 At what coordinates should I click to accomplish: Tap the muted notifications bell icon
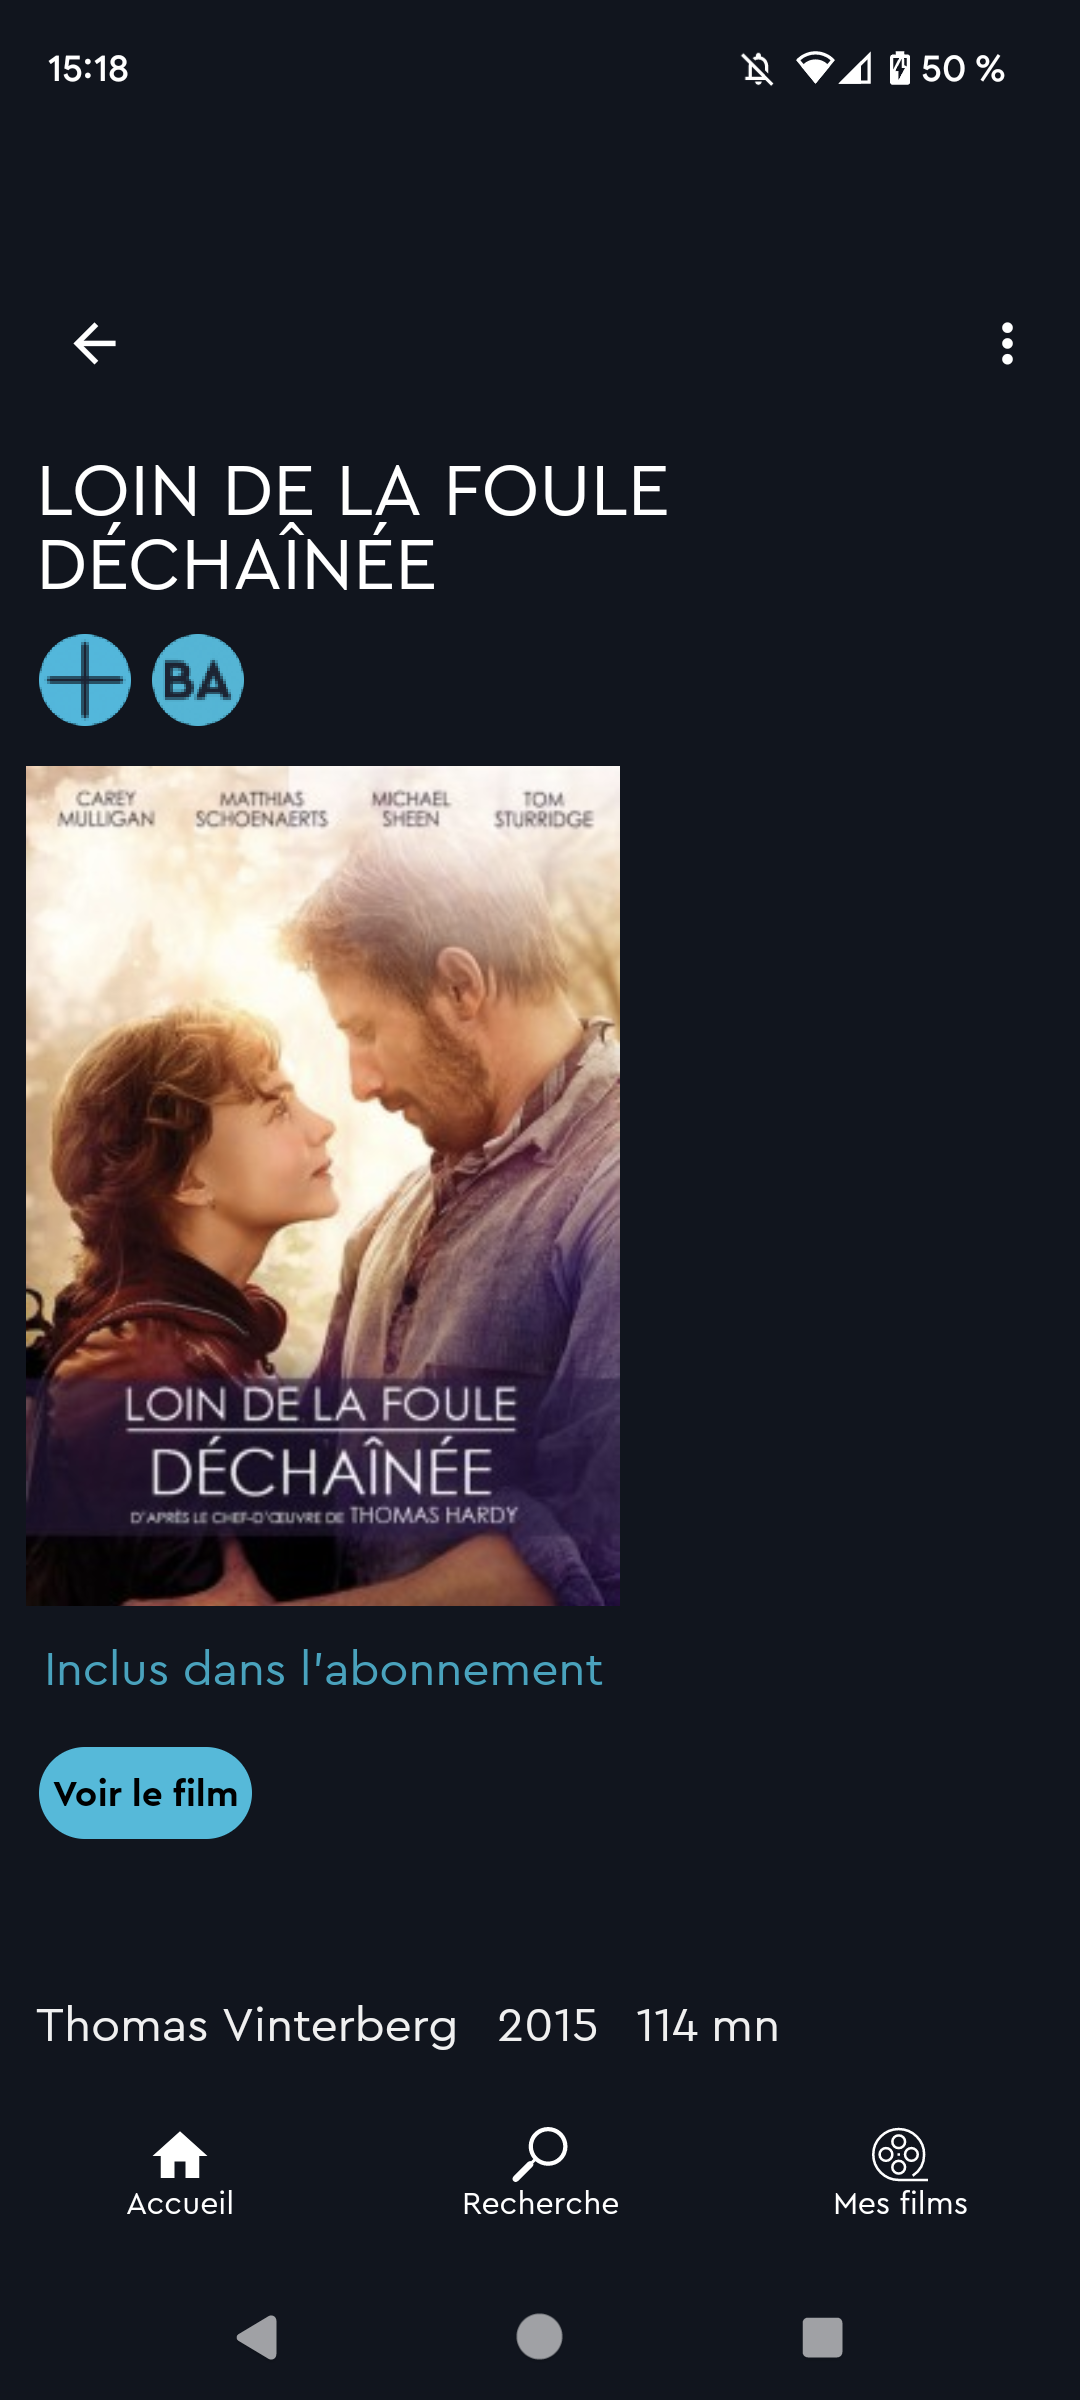[x=757, y=69]
